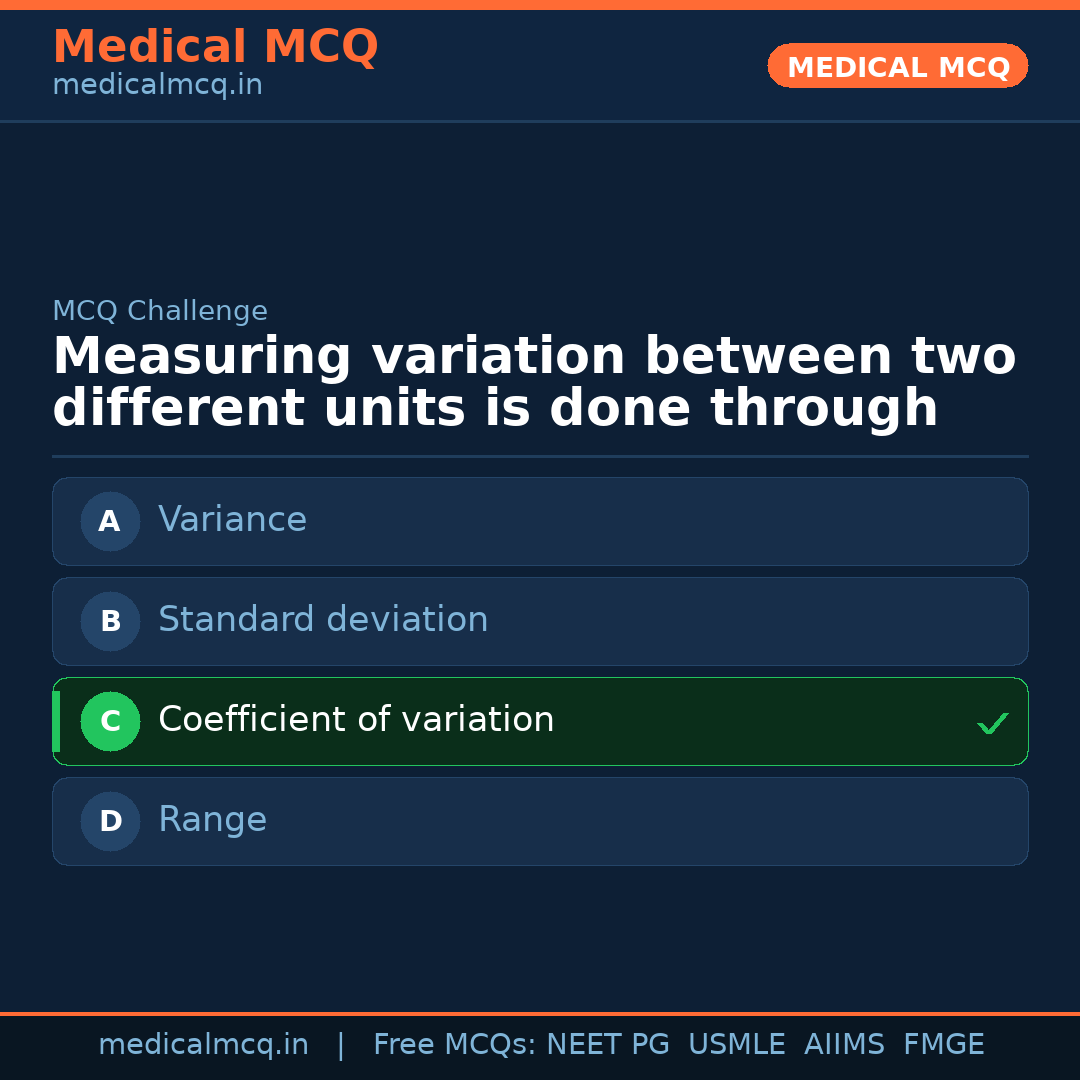Click the MCQ Challenge label

160,311
